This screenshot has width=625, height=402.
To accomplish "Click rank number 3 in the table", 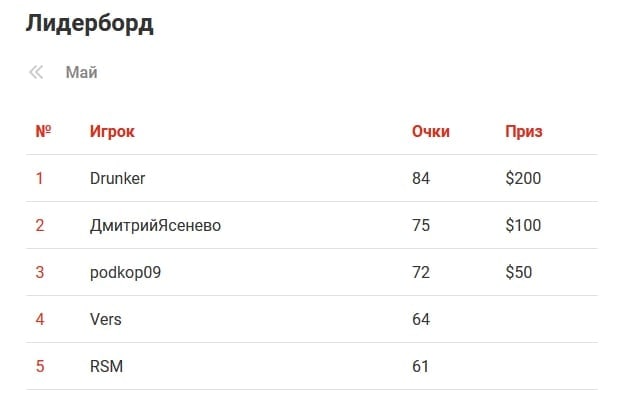I will 40,272.
